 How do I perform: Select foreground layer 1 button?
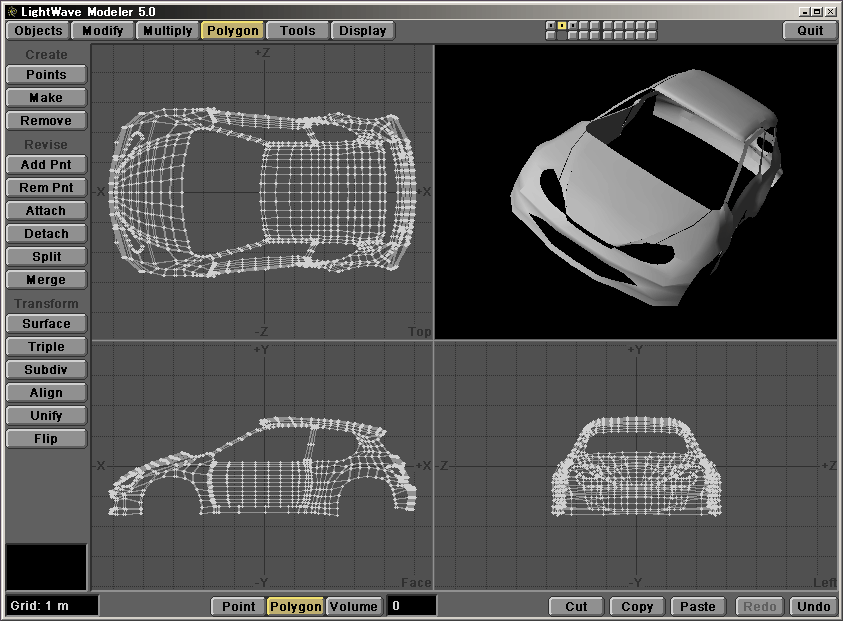(x=551, y=25)
